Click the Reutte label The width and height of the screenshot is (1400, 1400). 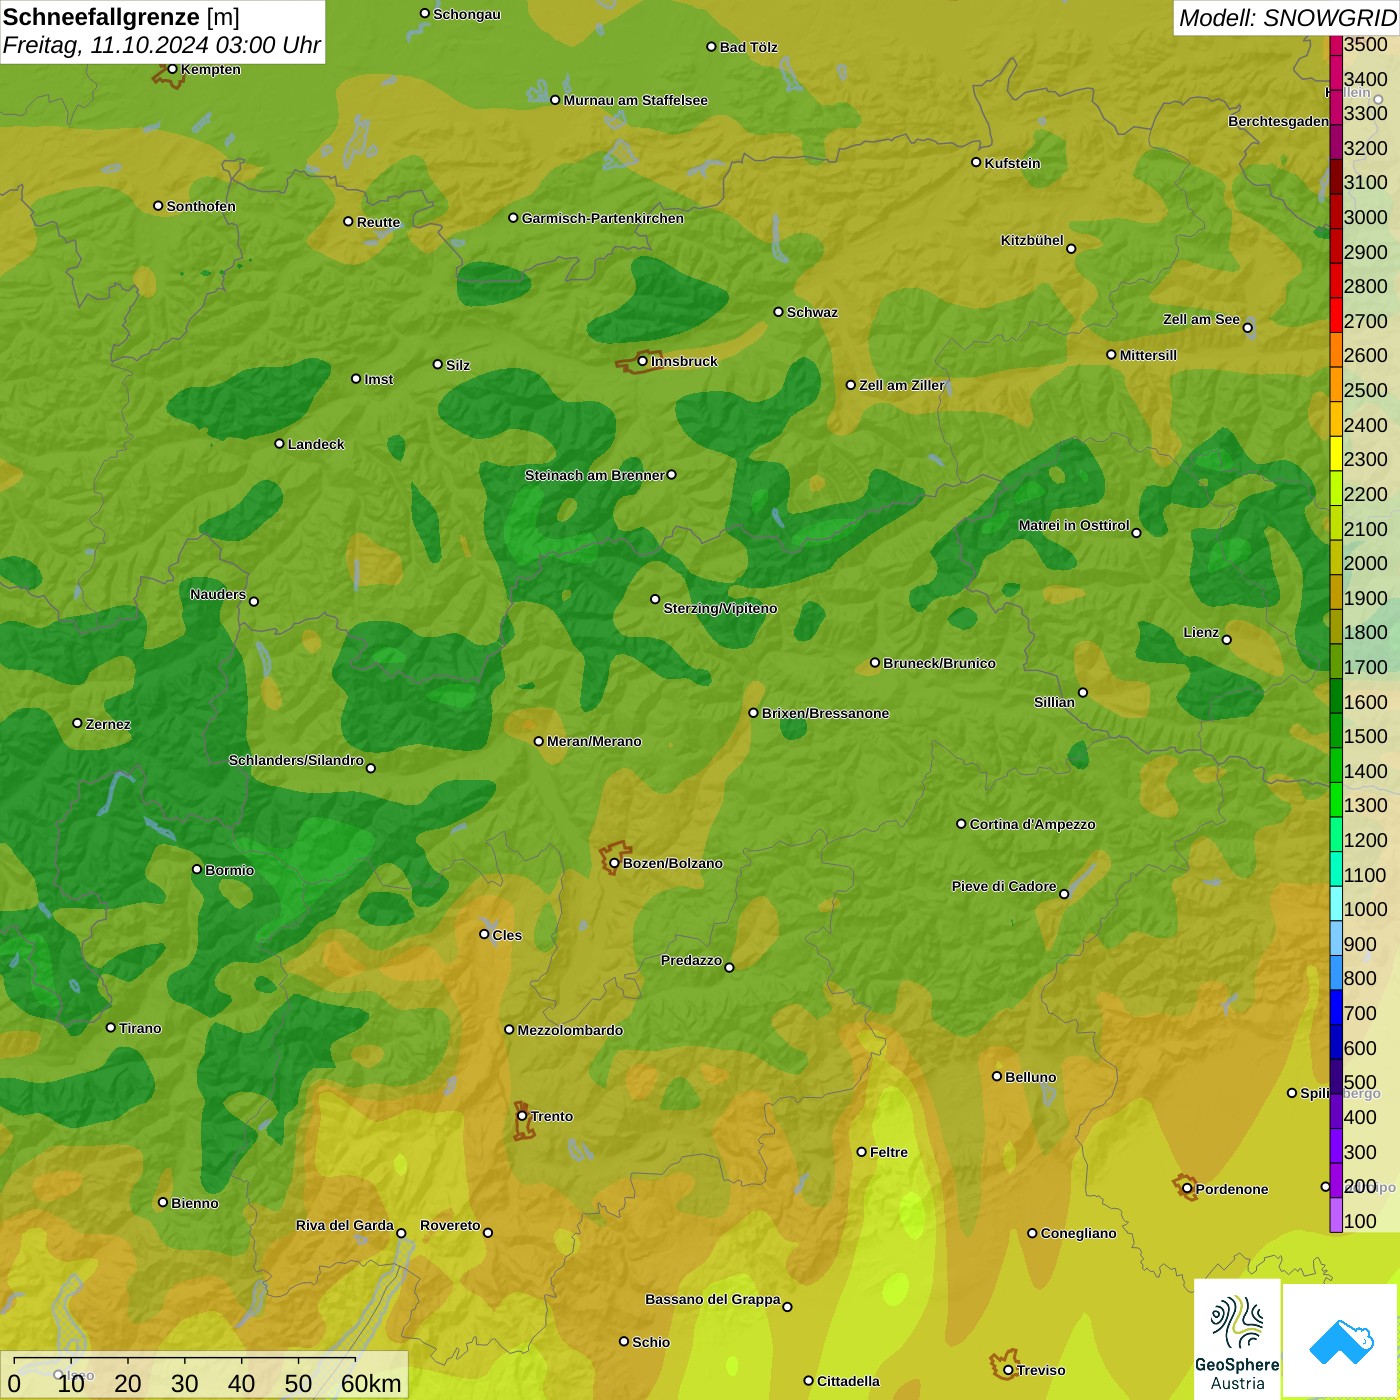(x=378, y=222)
